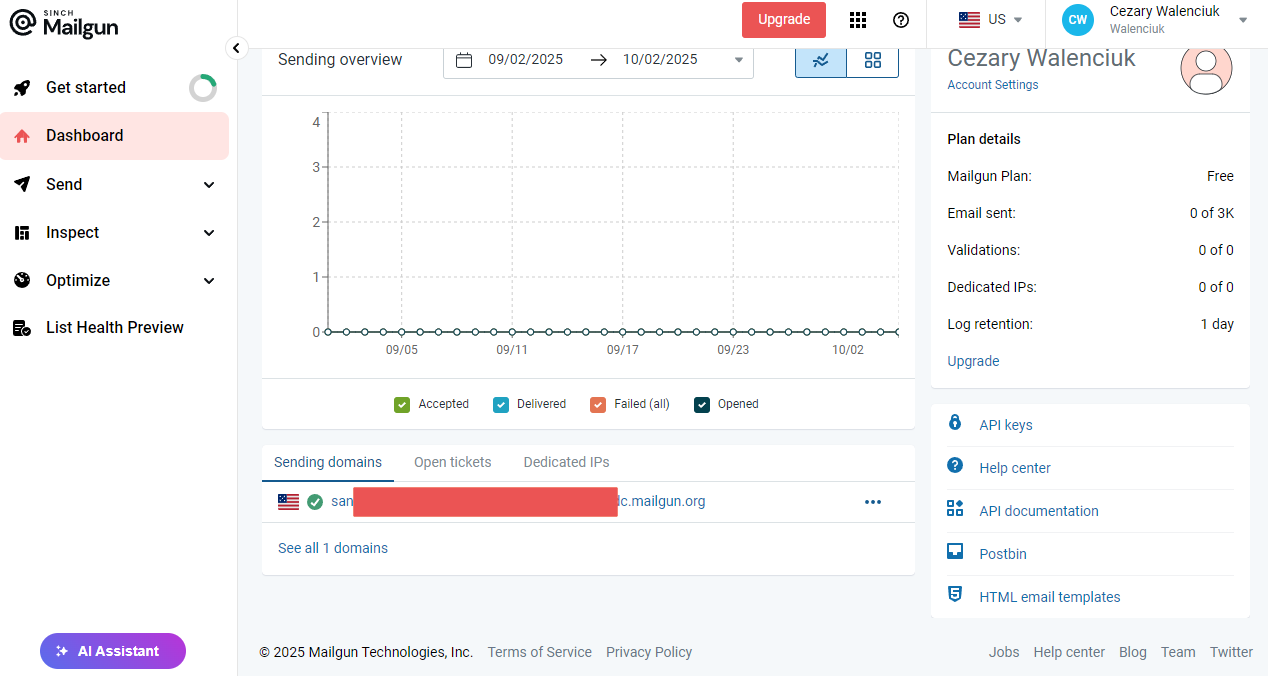Image resolution: width=1268 pixels, height=676 pixels.
Task: Click Upgrade link under Plan details
Action: click(x=973, y=361)
